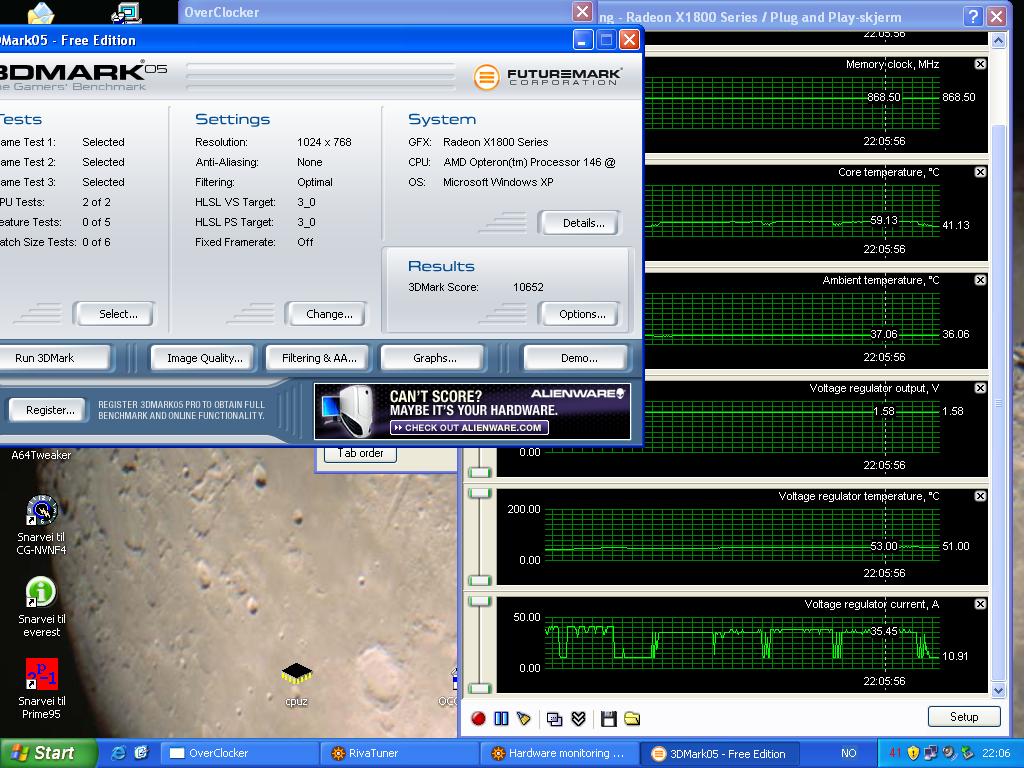Click the overlapping windows icon in monitoring toolbar
The height and width of the screenshot is (768, 1024).
[554, 719]
